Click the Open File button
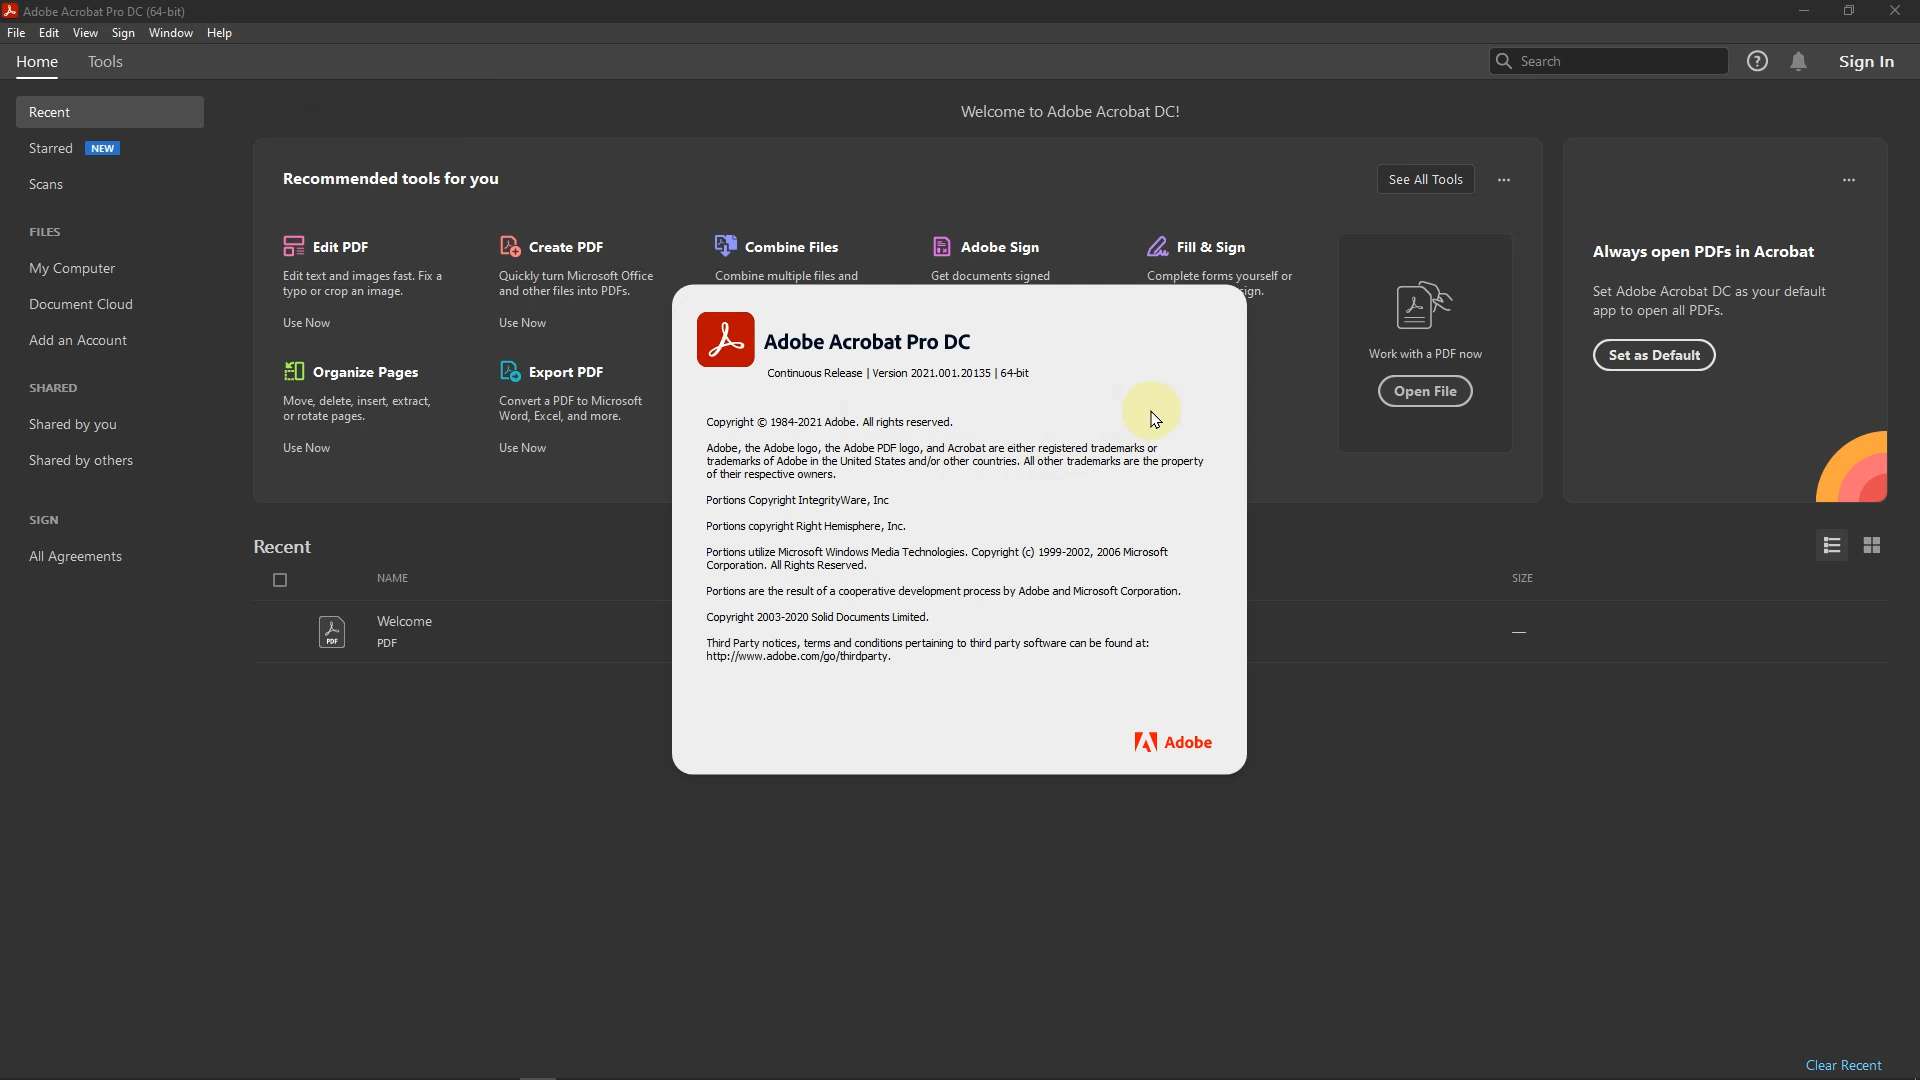Screen dimensions: 1920x1080 coord(1425,391)
